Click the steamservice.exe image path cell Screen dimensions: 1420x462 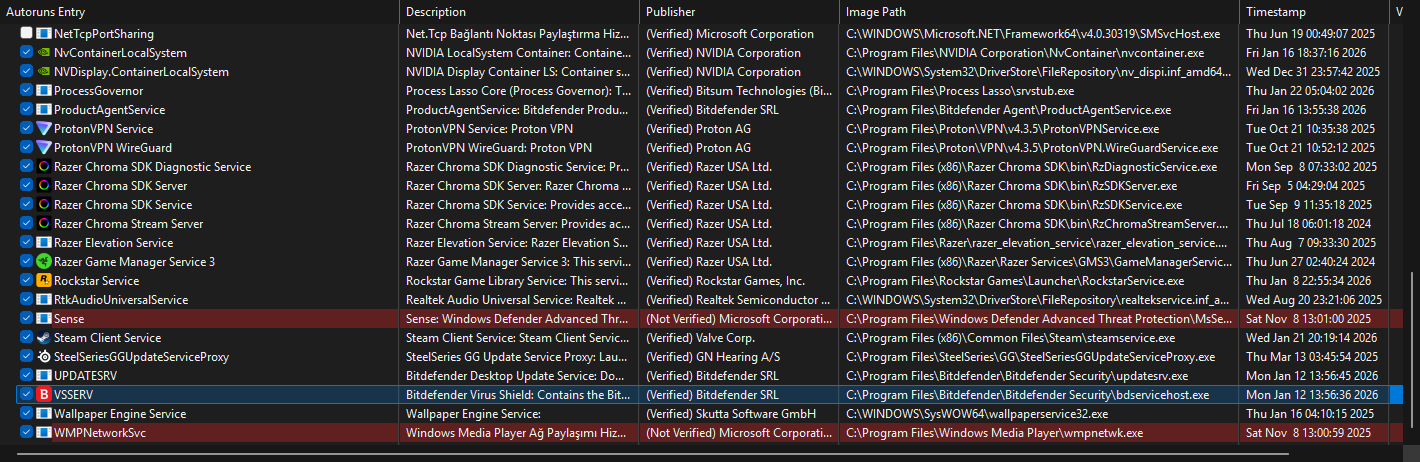1039,338
